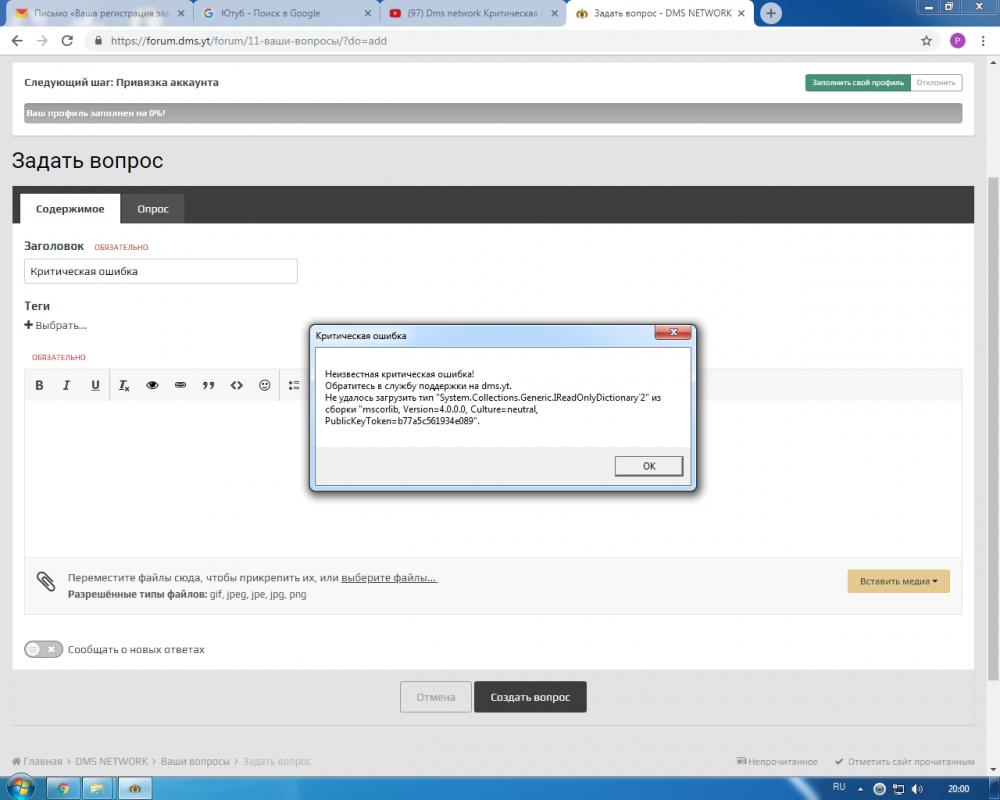Apply italic formatting in the editor

tap(67, 385)
